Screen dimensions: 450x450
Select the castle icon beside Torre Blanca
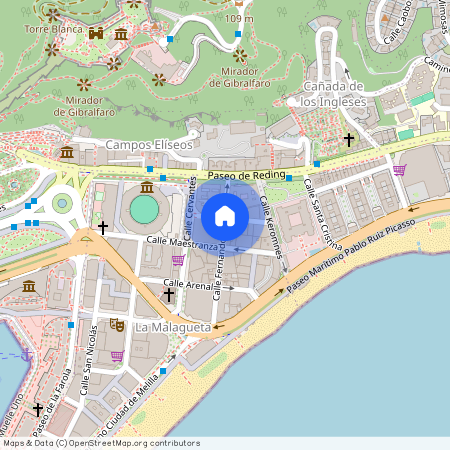click(x=96, y=33)
